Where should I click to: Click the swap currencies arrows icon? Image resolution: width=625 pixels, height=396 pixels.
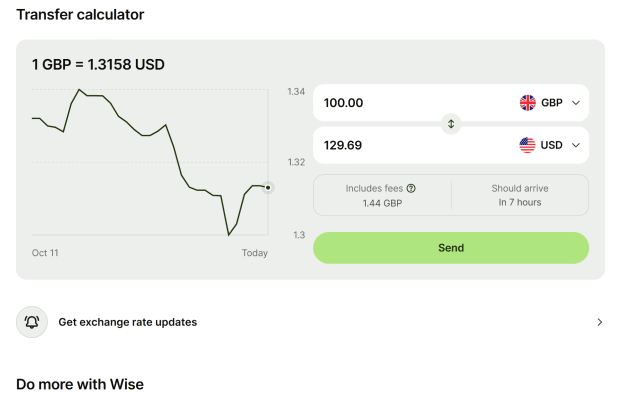(x=451, y=124)
